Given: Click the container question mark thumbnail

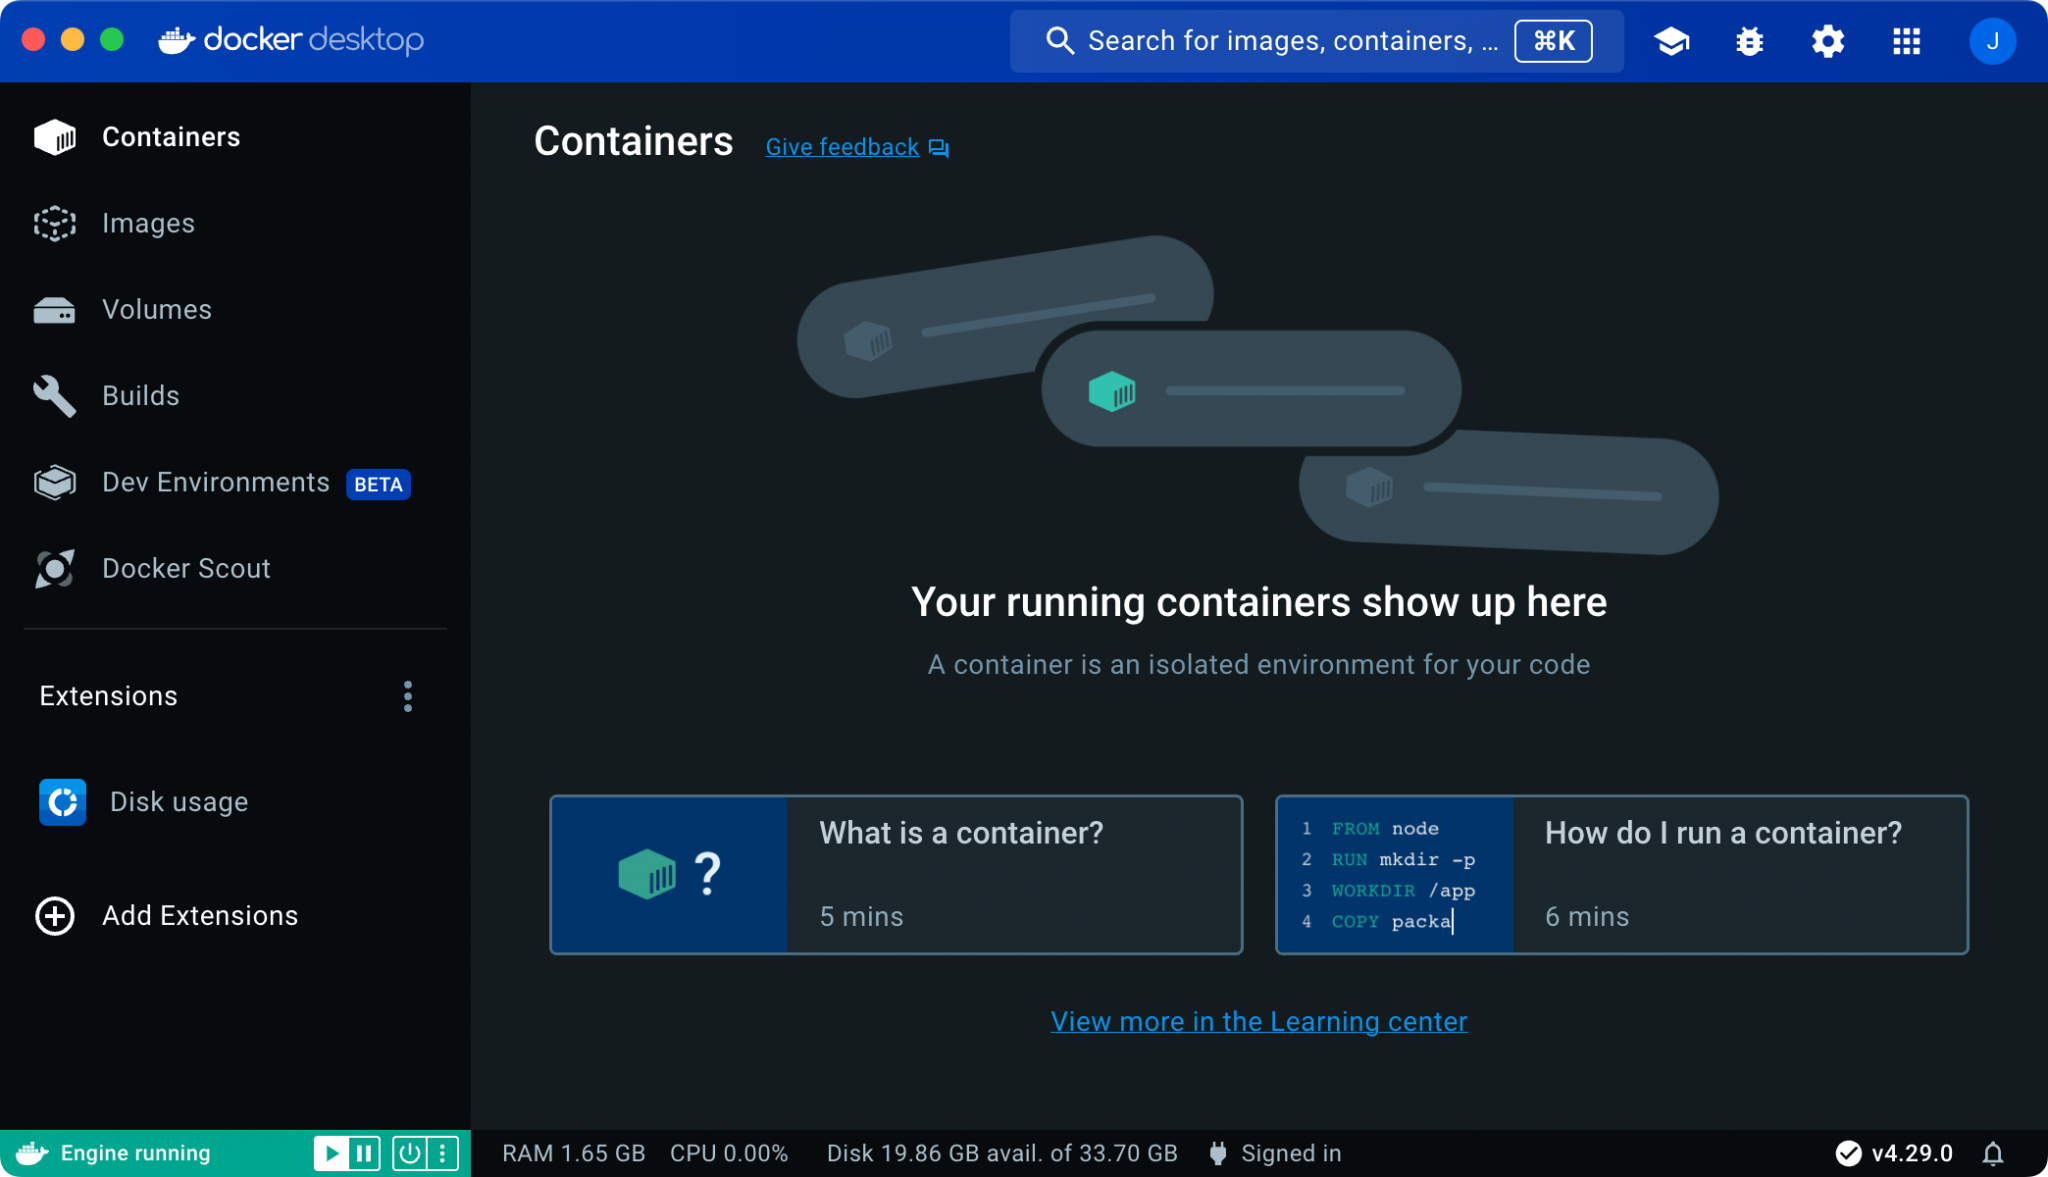Looking at the screenshot, I should [x=670, y=875].
